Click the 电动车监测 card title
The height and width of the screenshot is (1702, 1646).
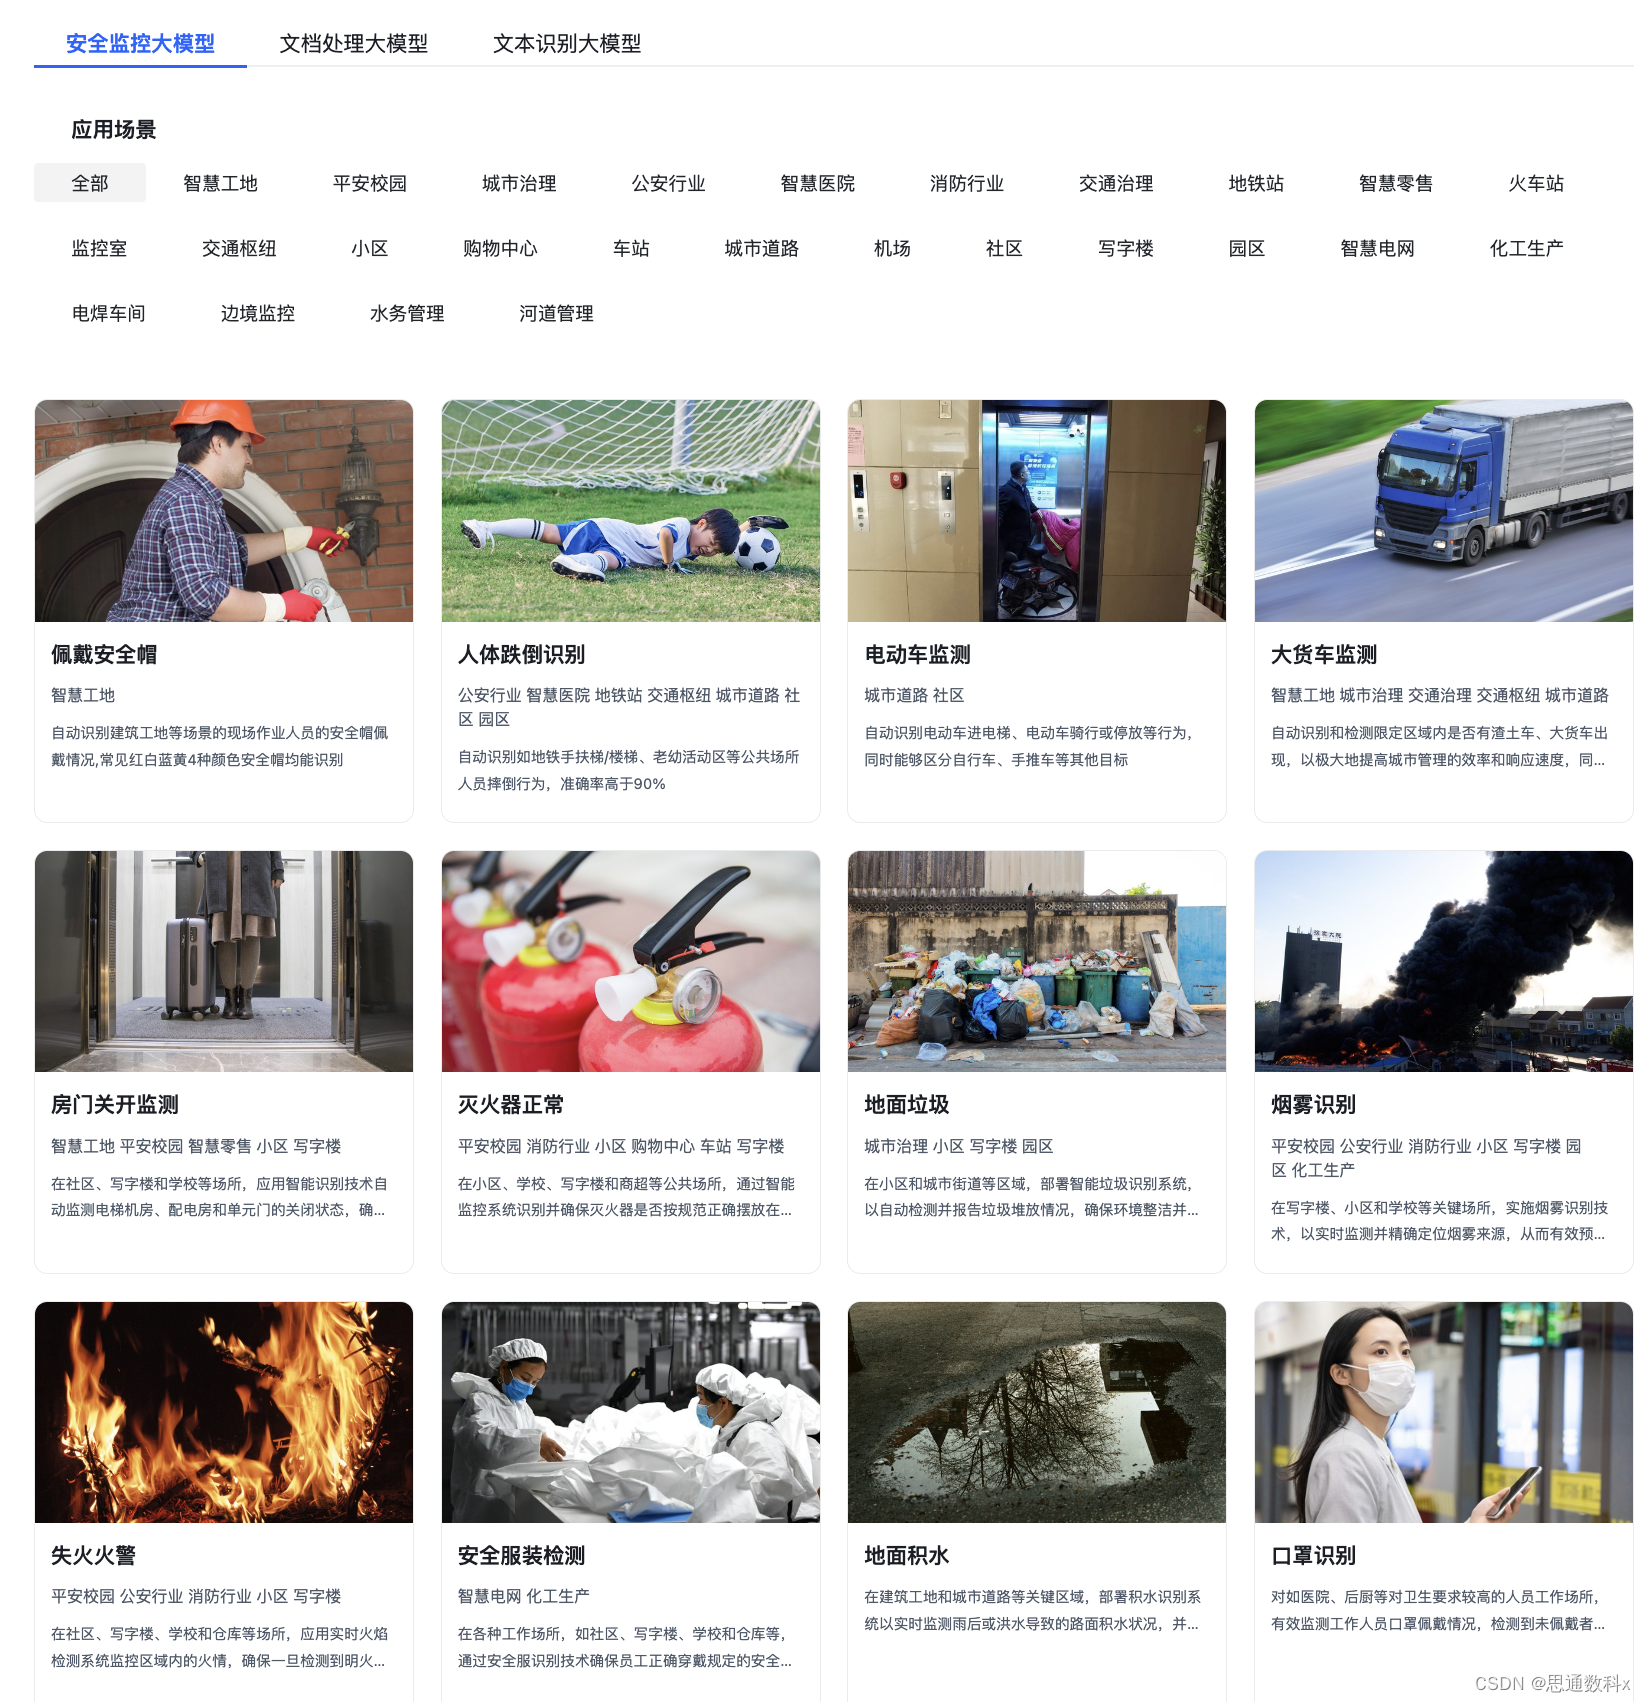(x=917, y=655)
